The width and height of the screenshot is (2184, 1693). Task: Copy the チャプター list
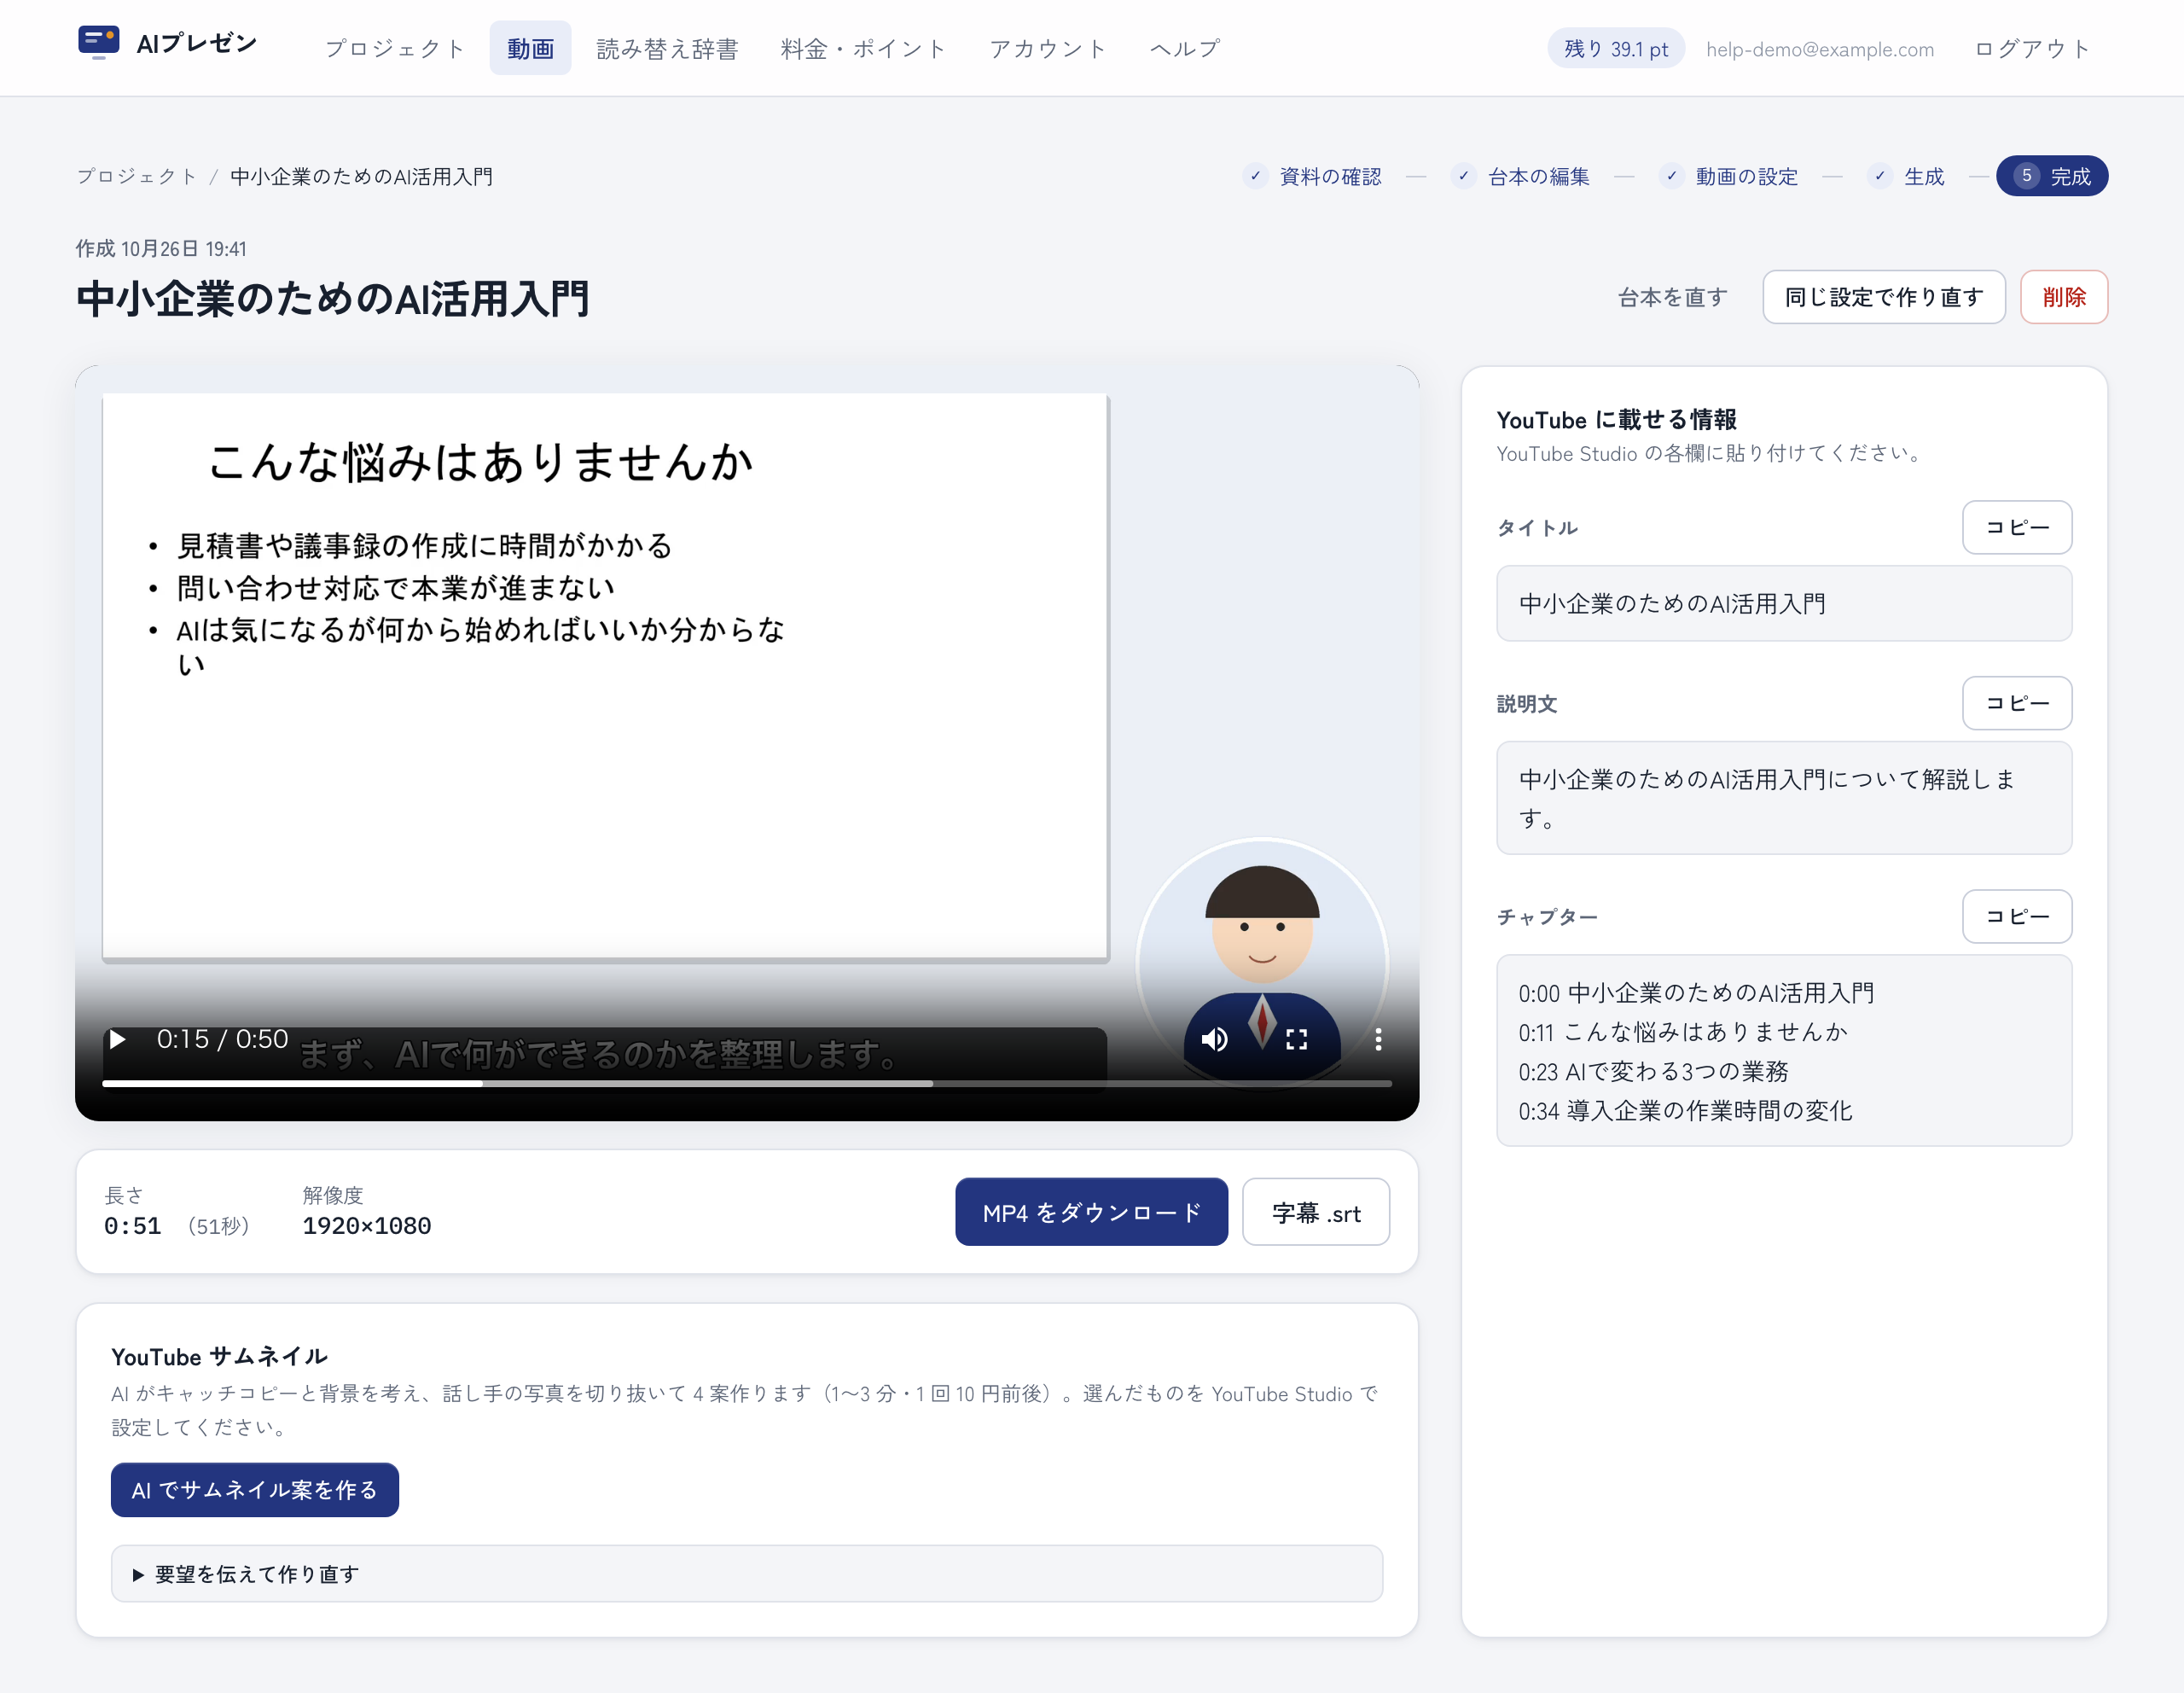2016,916
